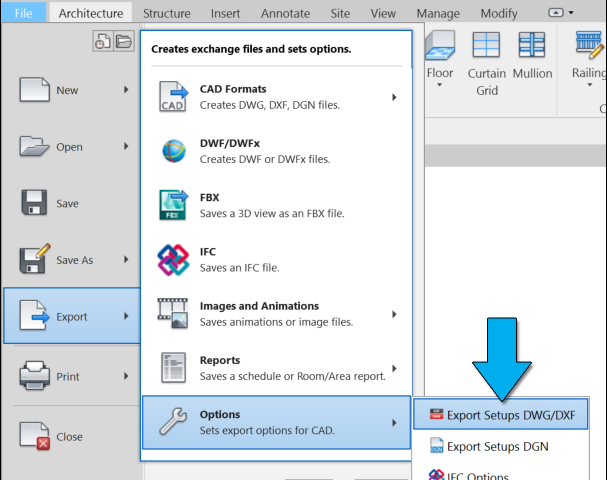The width and height of the screenshot is (607, 480).
Task: Show open documents folder icon
Action: [x=124, y=41]
